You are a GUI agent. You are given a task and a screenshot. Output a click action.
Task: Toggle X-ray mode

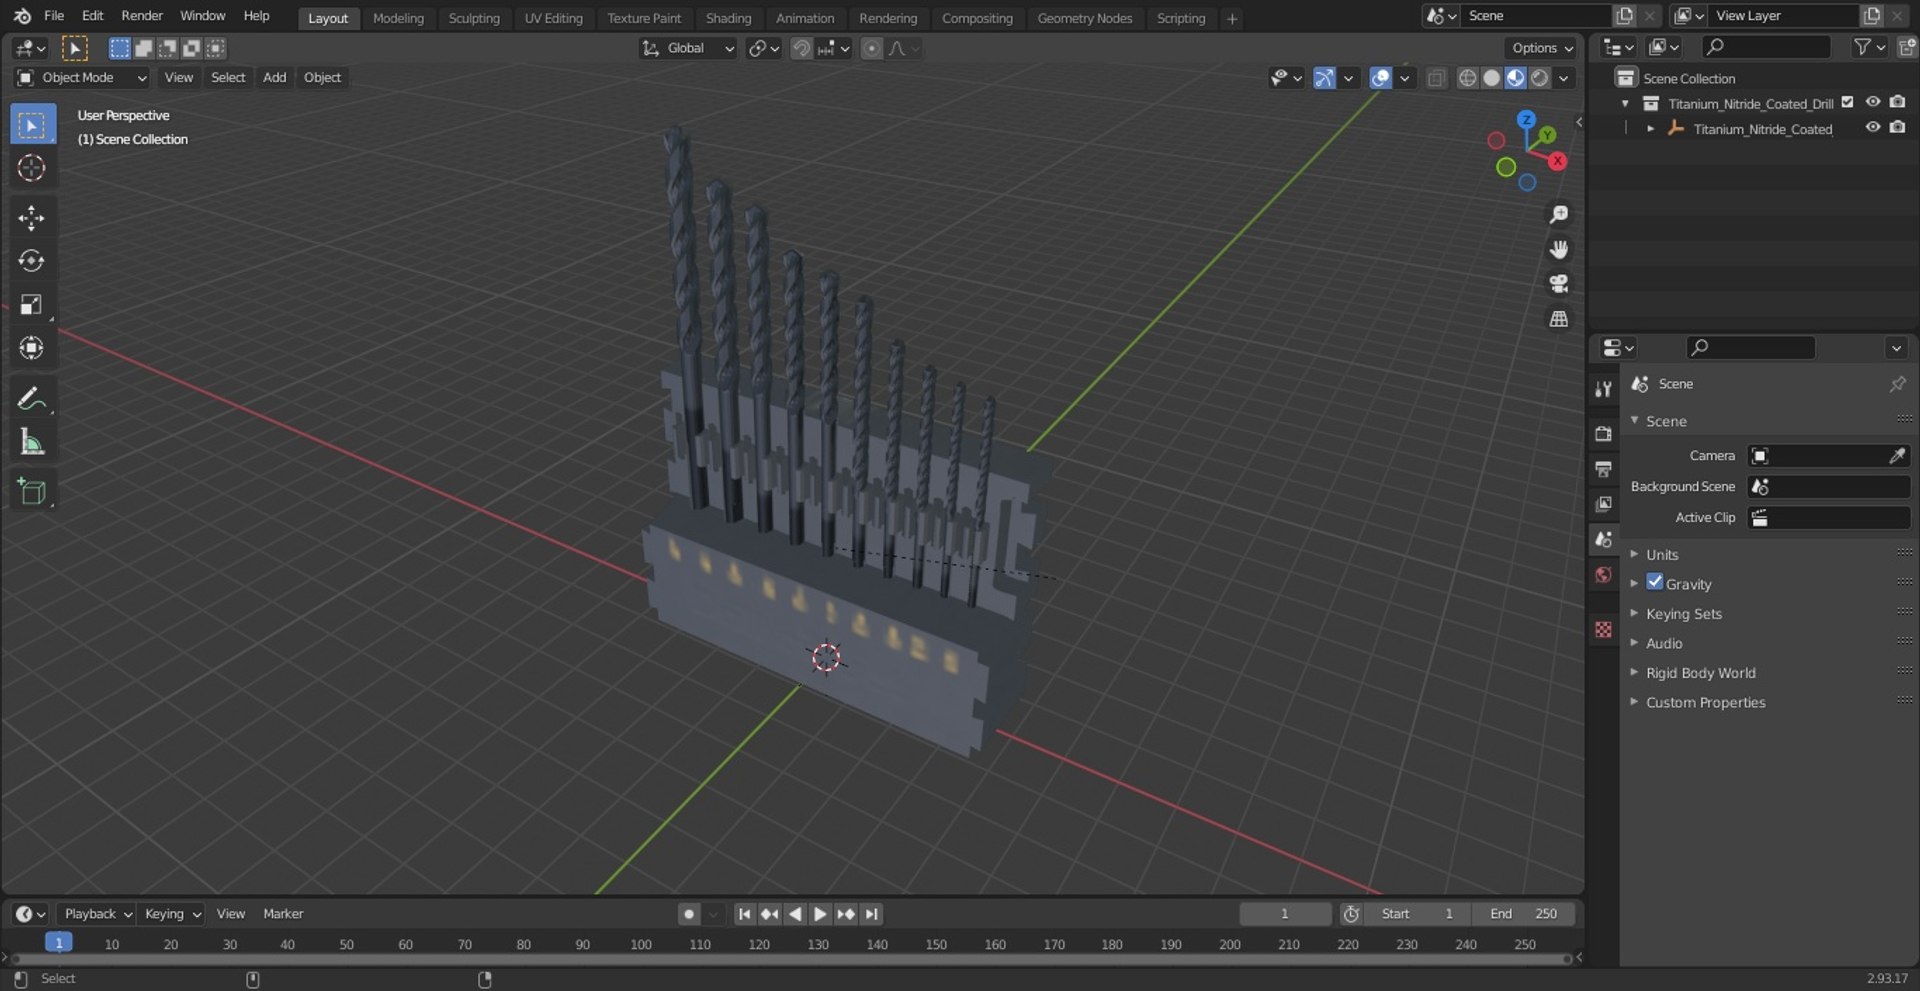tap(1437, 78)
